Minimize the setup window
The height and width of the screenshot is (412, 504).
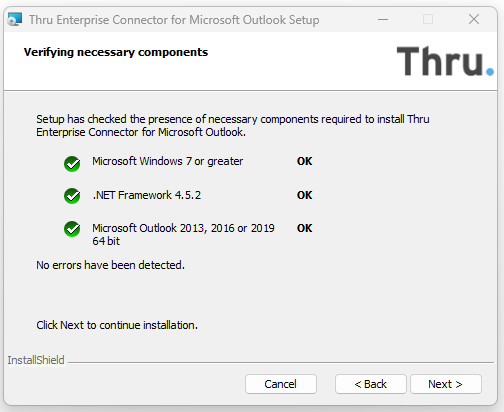point(383,19)
